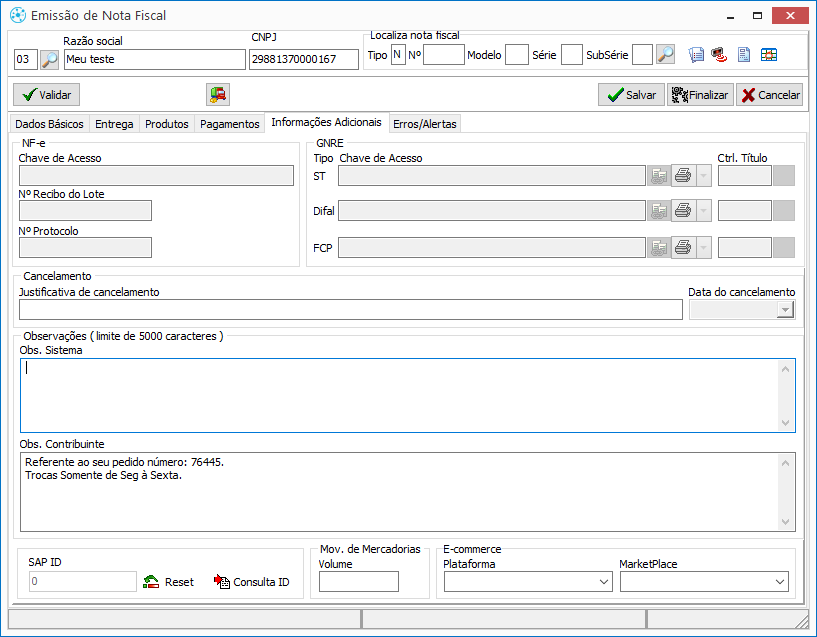817x637 pixels.
Task: Cancel the nota fiscal with Cancelar
Action: point(770,95)
